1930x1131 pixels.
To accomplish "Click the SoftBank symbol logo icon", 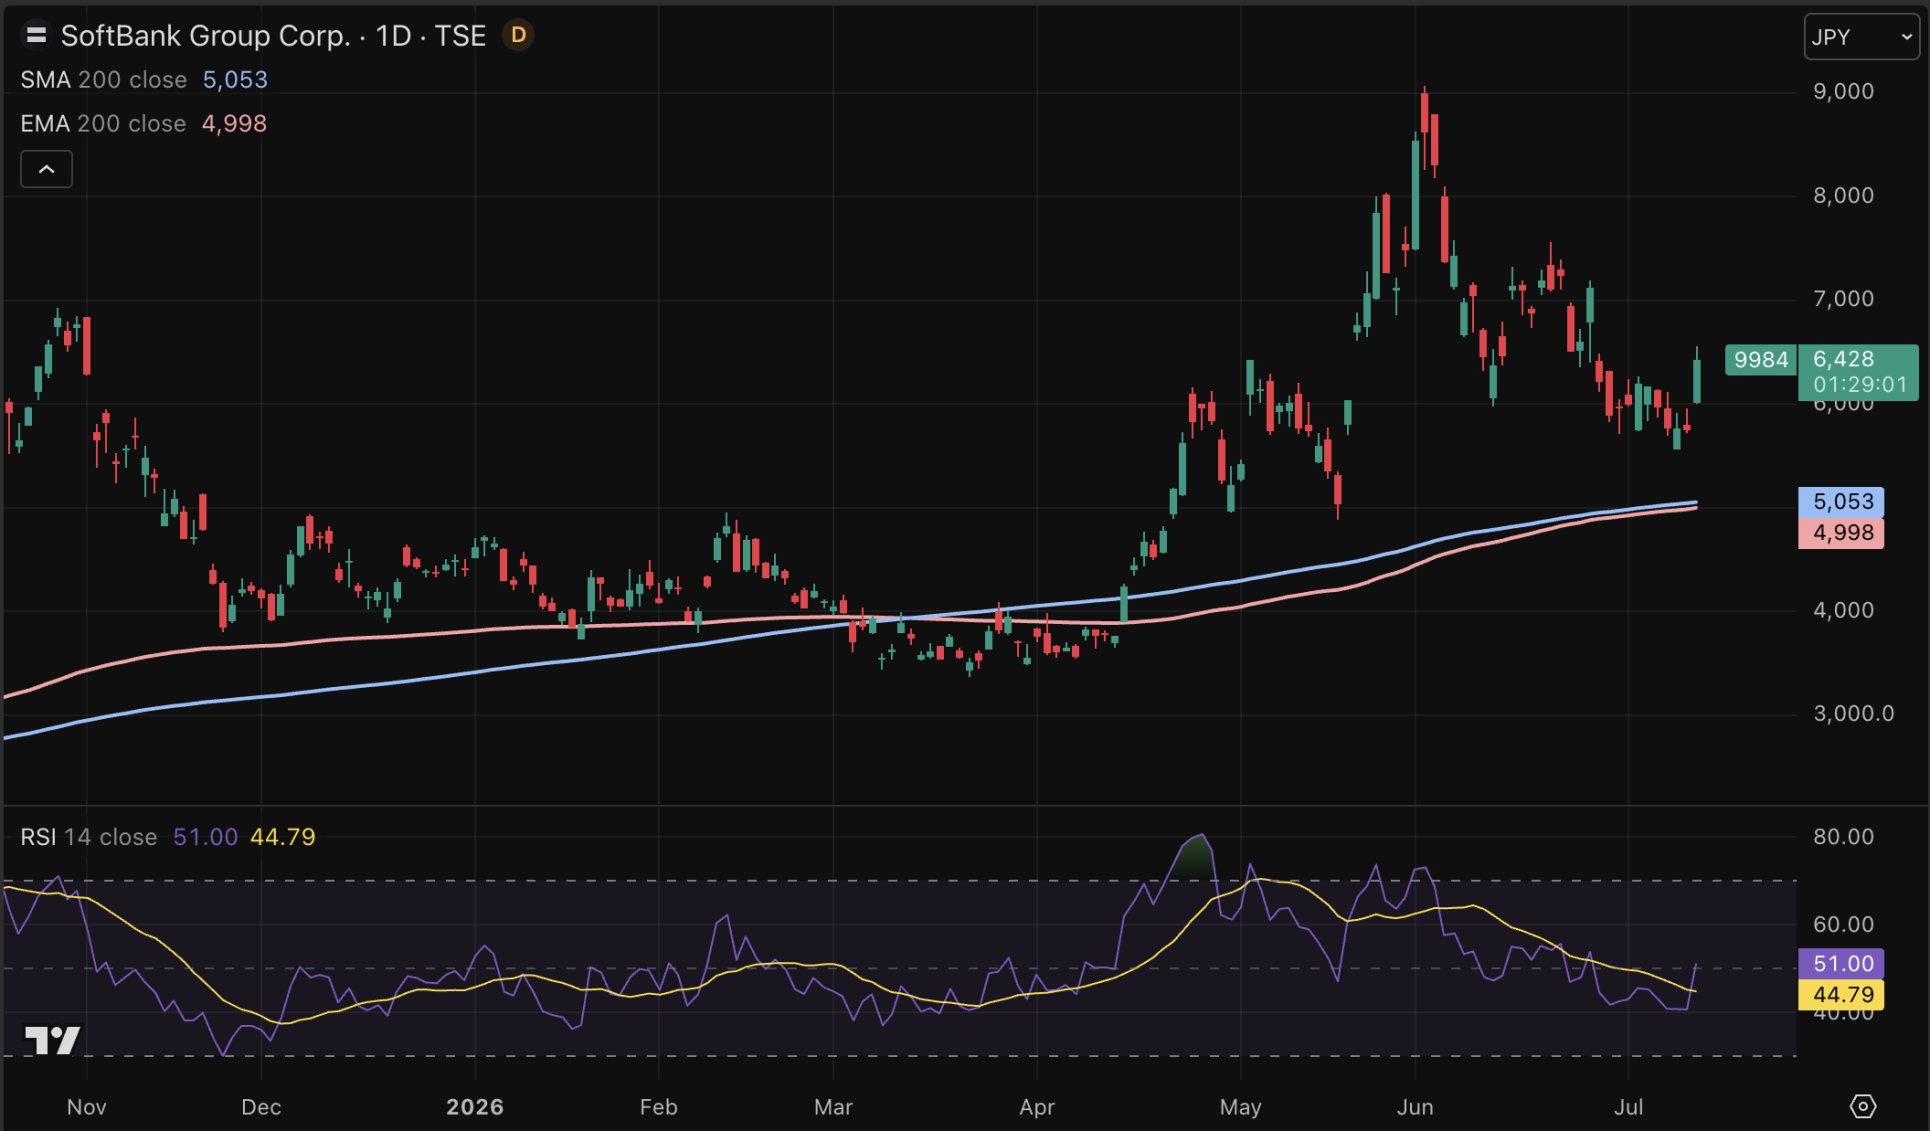I will 36,36.
